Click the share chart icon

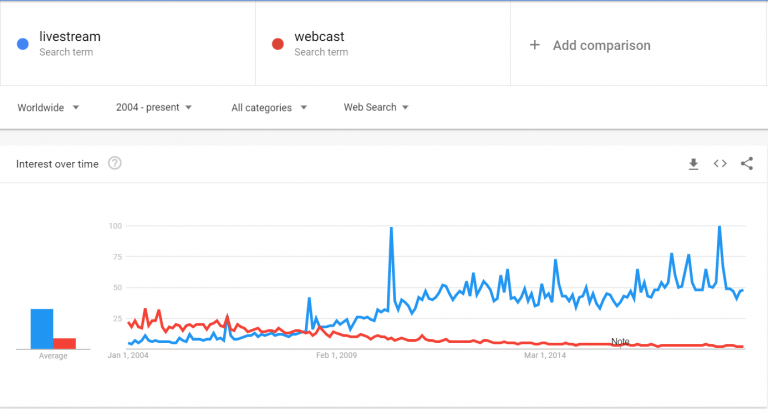pyautogui.click(x=747, y=164)
